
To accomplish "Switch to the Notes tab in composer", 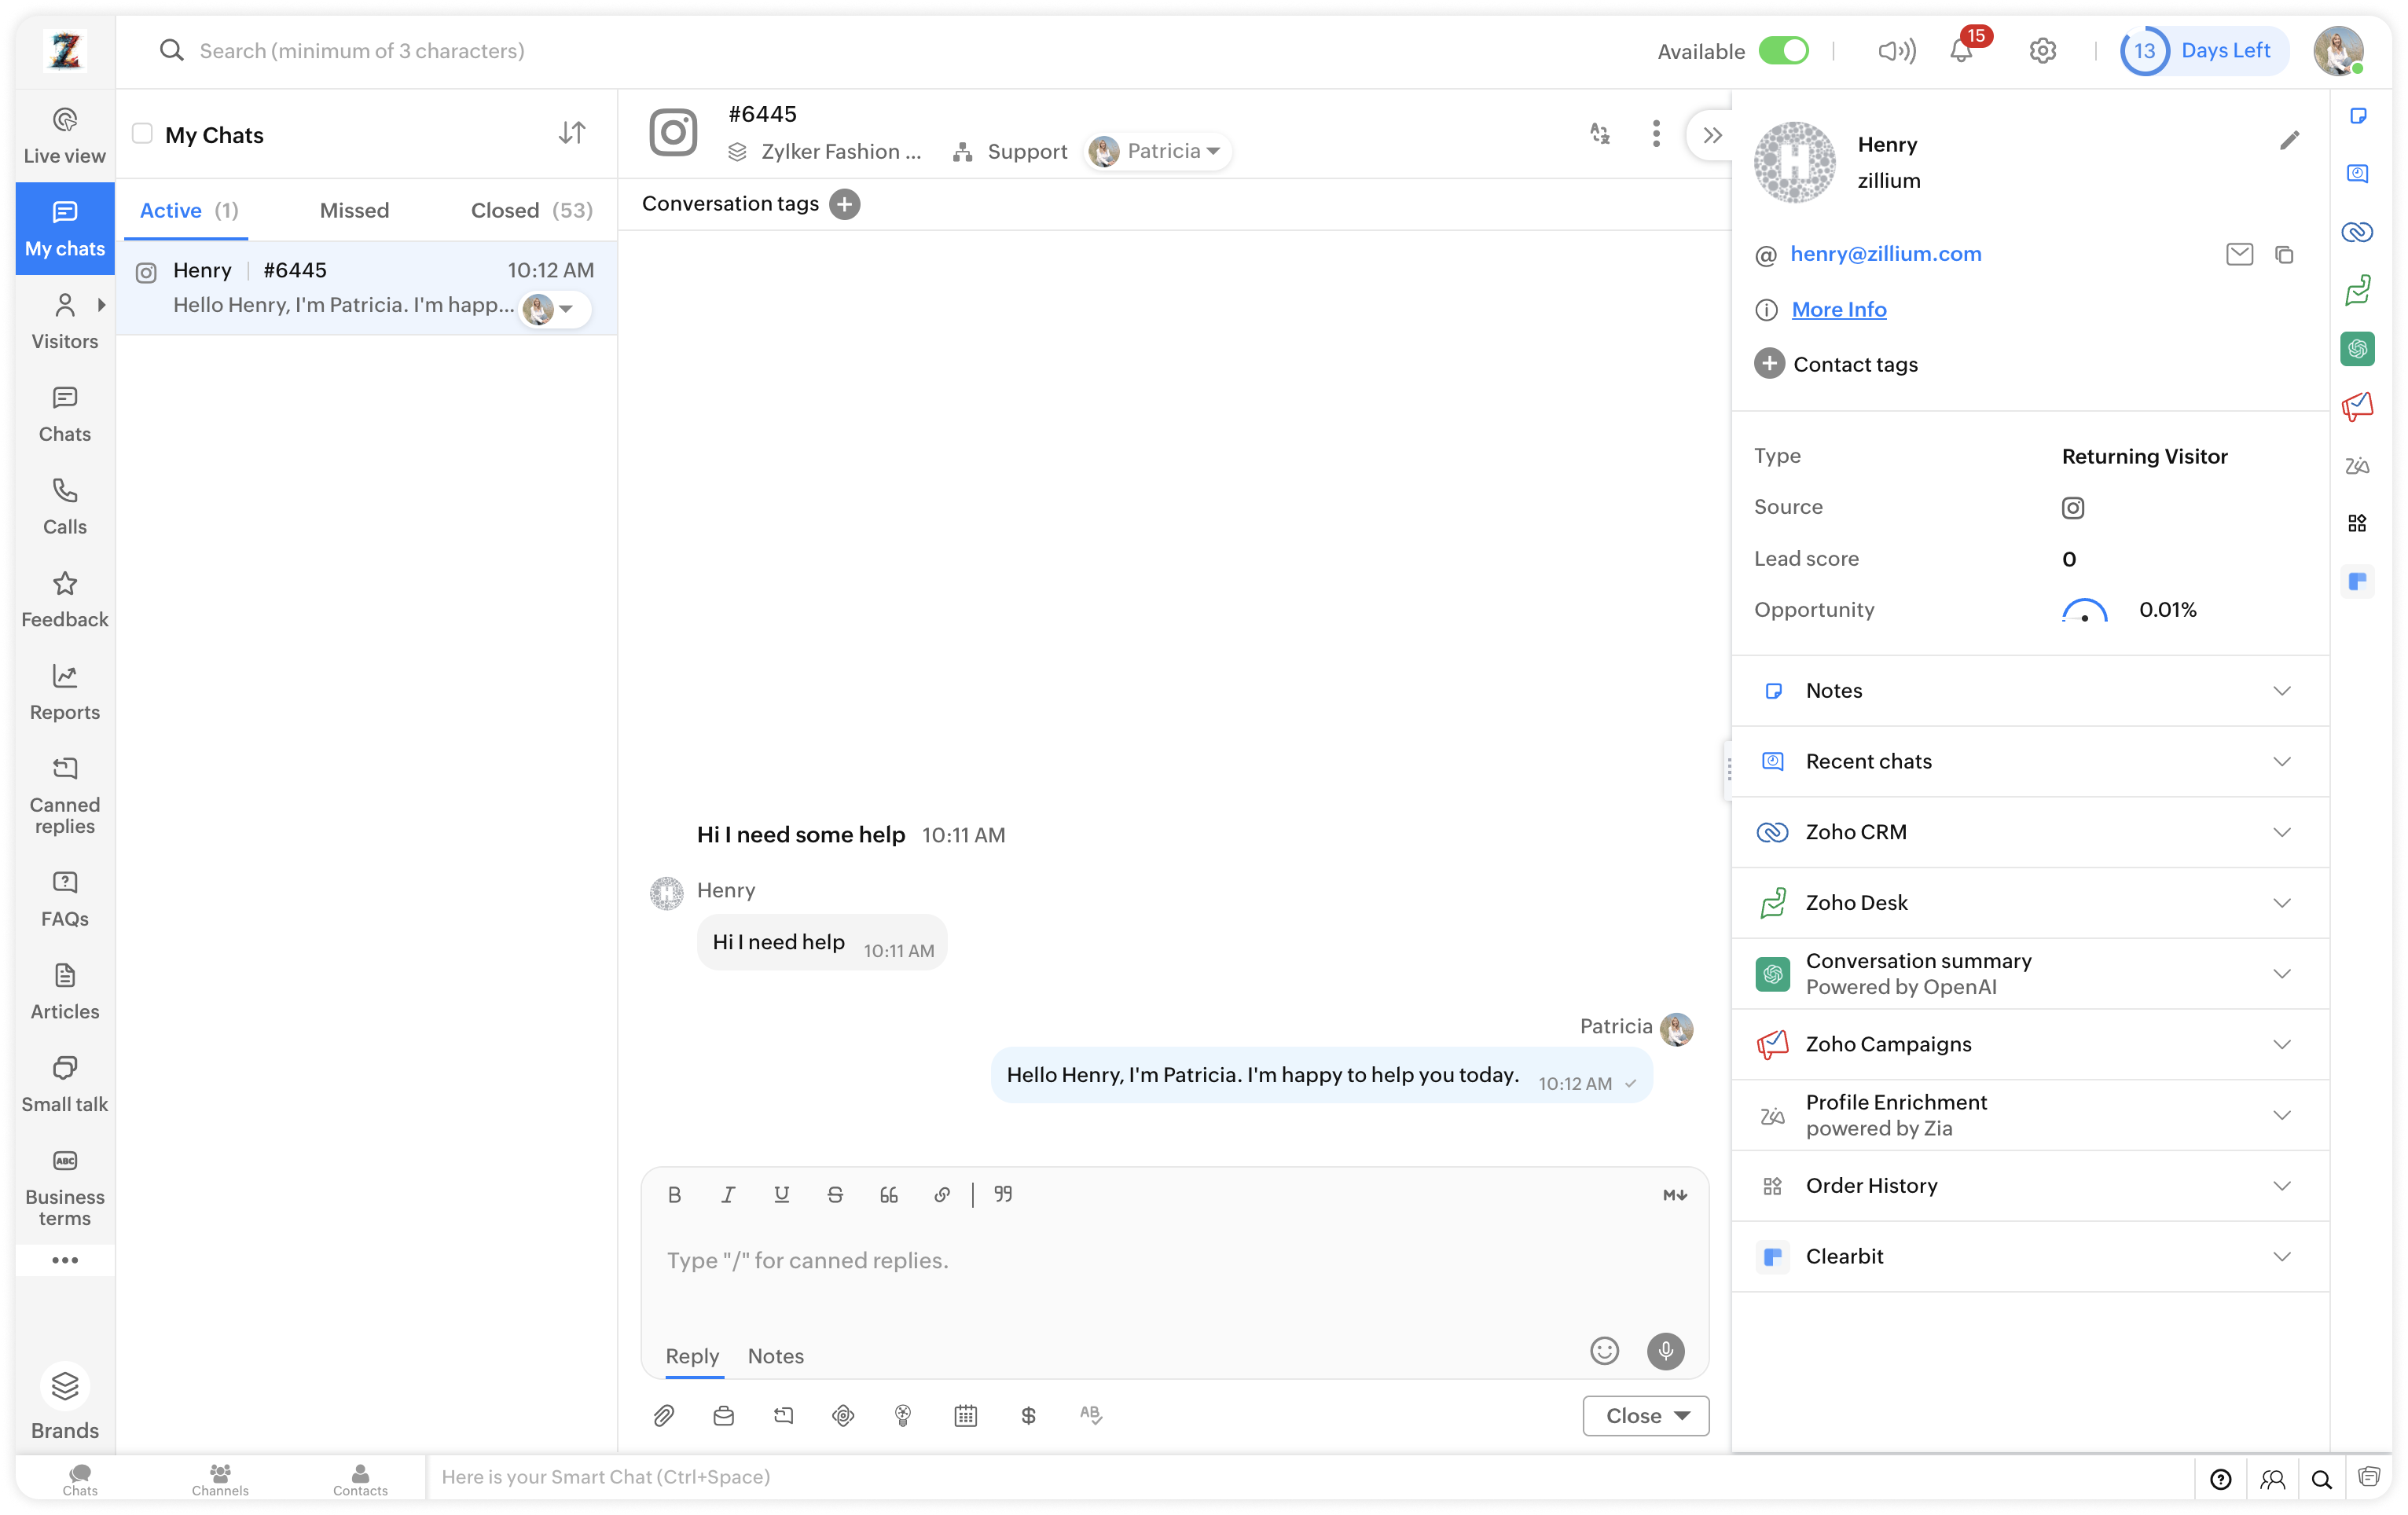I will click(775, 1356).
